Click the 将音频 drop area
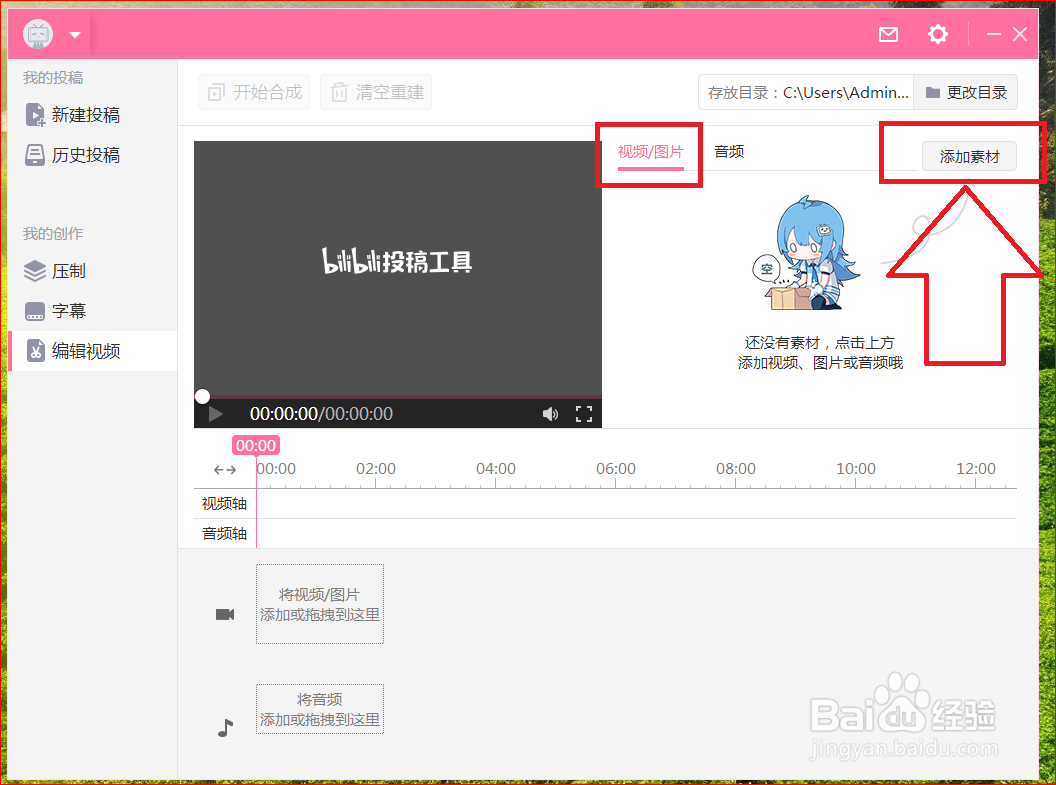Image resolution: width=1056 pixels, height=785 pixels. [320, 709]
